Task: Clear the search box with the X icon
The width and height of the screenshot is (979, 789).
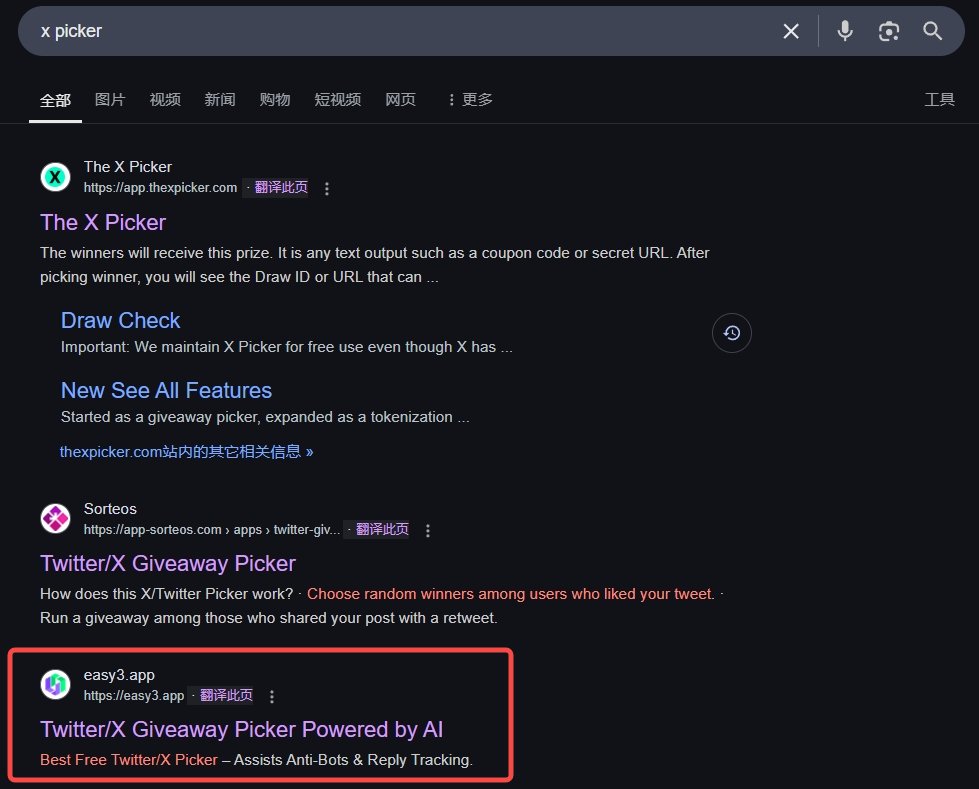Action: 790,31
